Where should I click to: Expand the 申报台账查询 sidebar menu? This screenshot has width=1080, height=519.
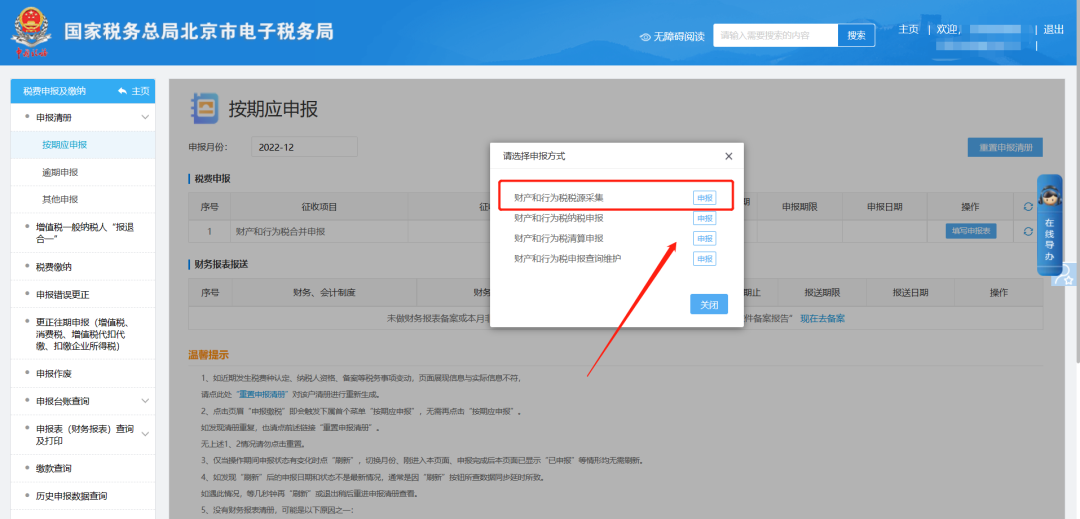pyautogui.click(x=145, y=401)
